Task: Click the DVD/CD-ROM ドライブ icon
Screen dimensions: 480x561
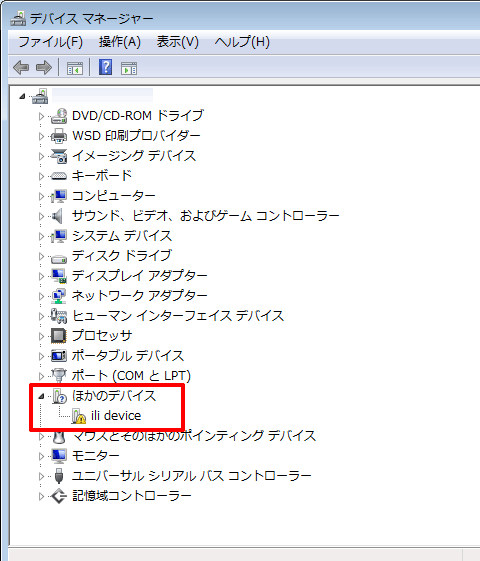Action: [x=59, y=116]
